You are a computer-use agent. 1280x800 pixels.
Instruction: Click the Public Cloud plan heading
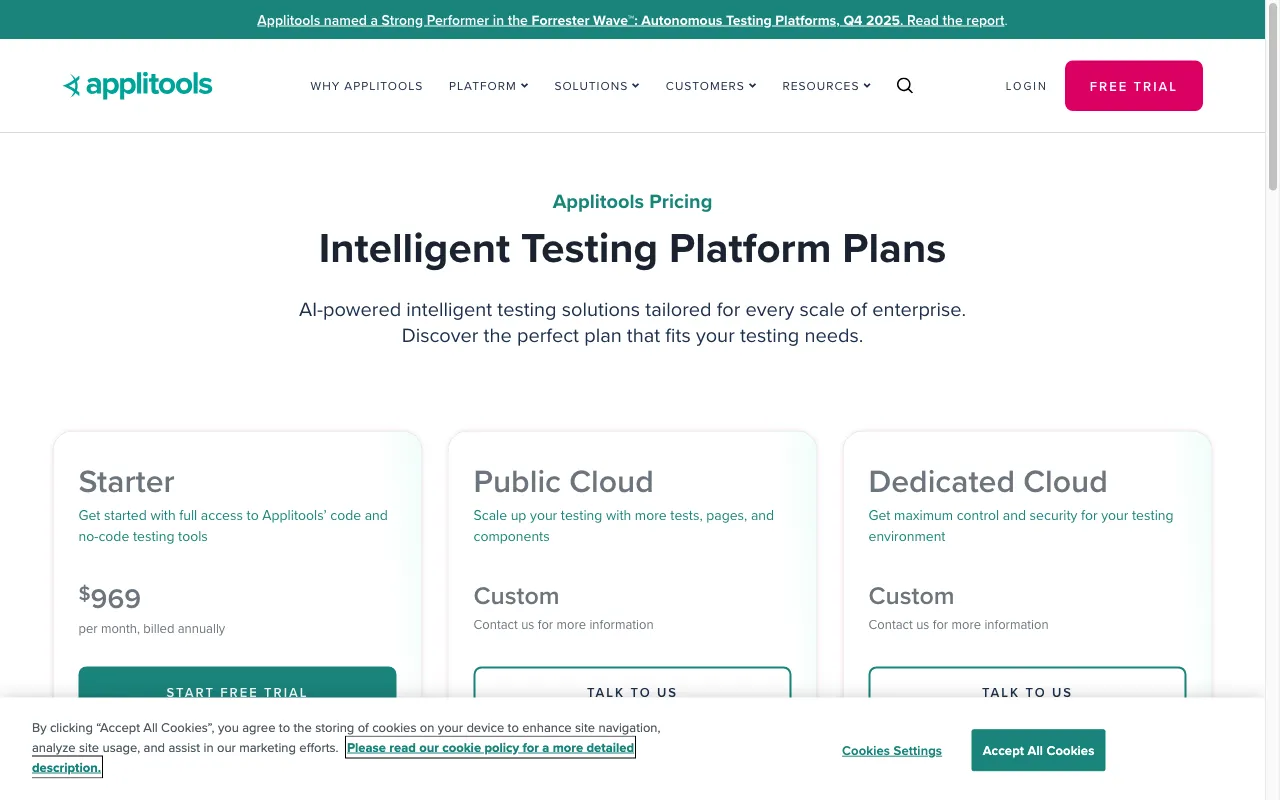click(x=563, y=482)
